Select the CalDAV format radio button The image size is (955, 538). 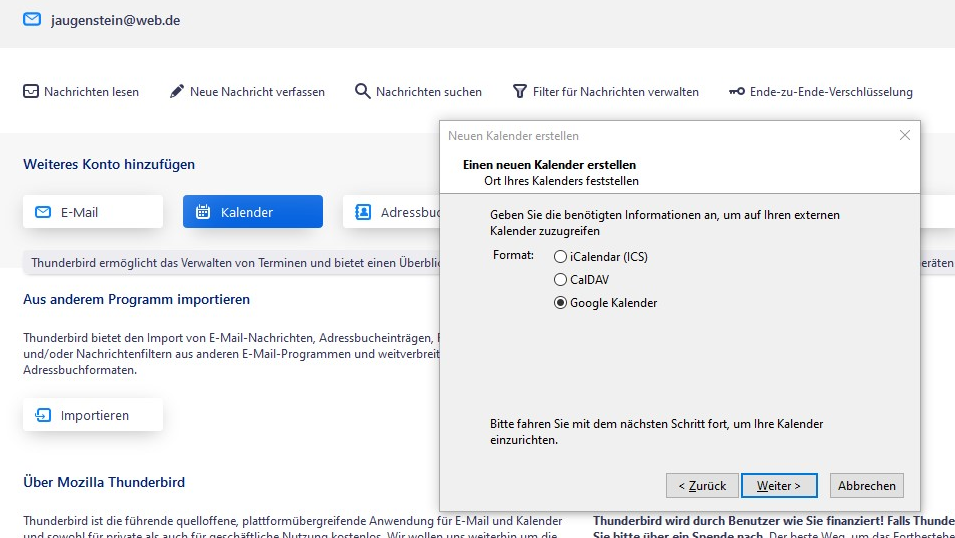pyautogui.click(x=560, y=280)
